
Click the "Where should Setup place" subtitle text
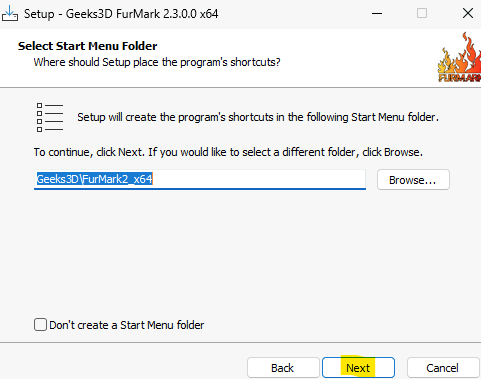[x=157, y=62]
